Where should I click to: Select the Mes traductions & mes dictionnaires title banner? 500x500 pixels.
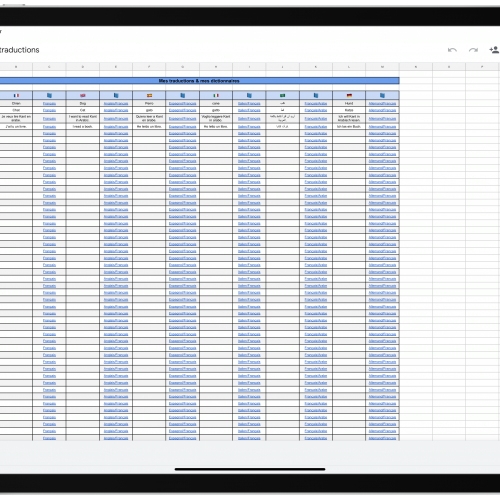coord(199,81)
